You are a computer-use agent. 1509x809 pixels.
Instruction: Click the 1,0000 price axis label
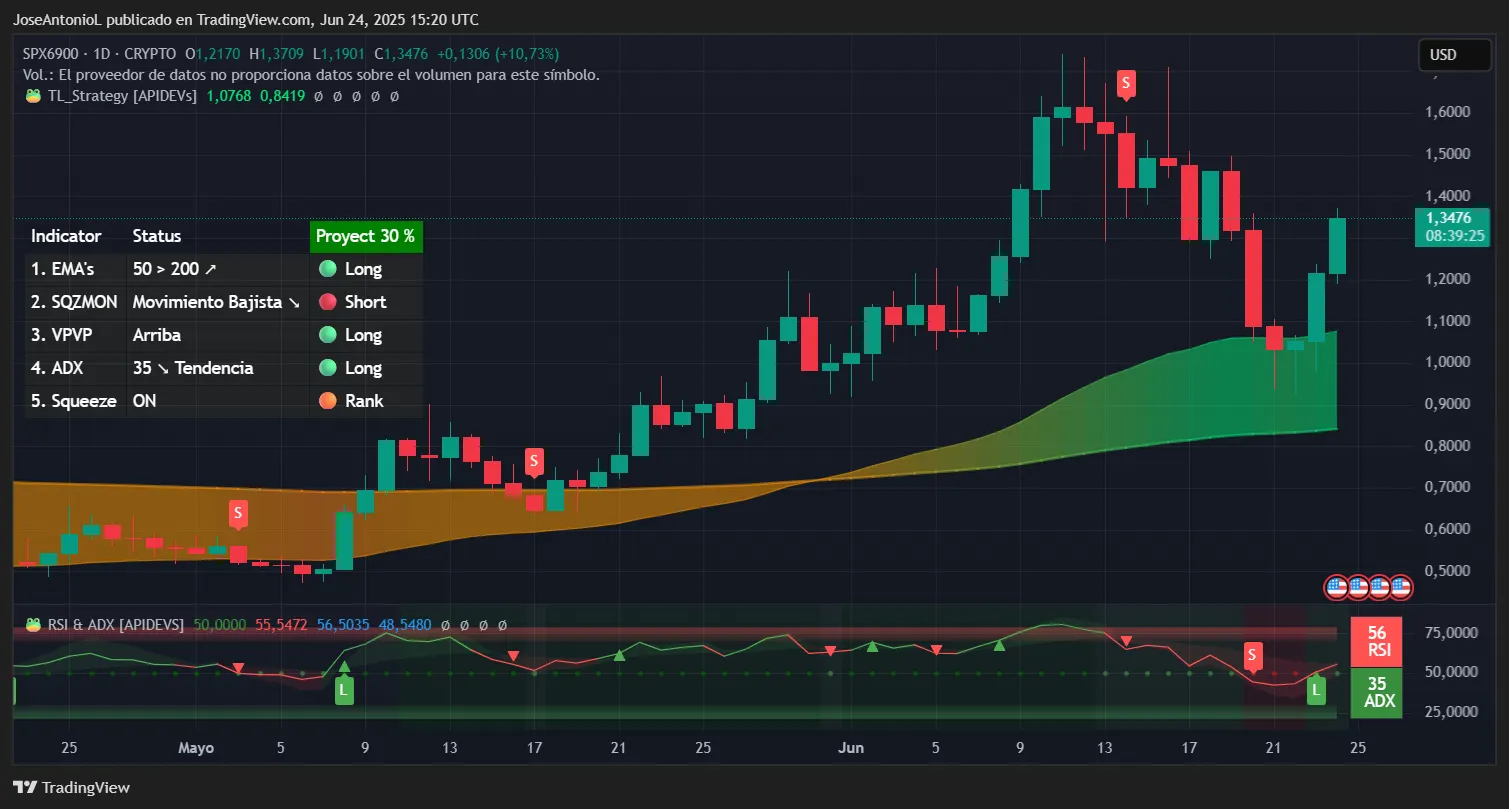coord(1449,362)
